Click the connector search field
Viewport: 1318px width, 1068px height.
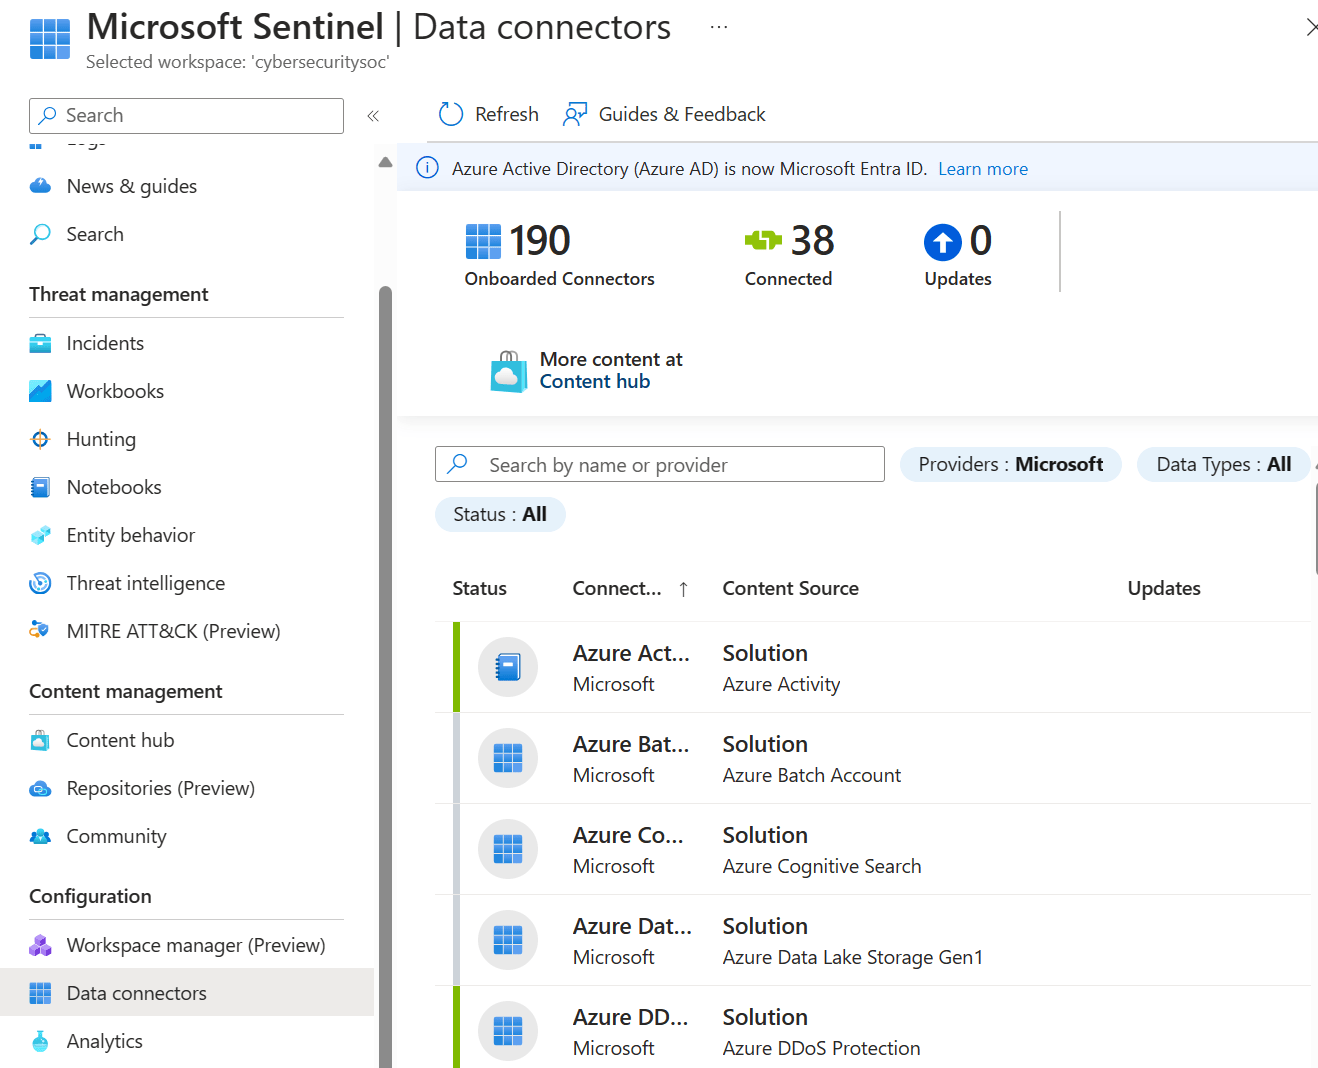[659, 464]
